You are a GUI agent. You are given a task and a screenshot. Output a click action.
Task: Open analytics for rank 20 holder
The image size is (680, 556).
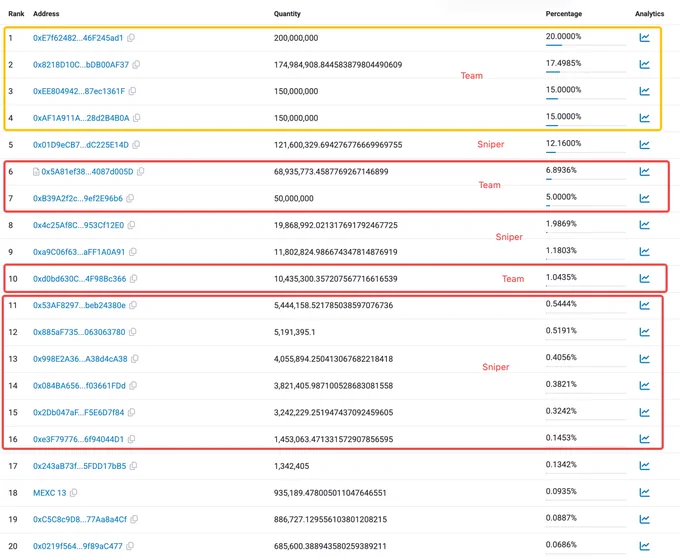click(x=644, y=546)
